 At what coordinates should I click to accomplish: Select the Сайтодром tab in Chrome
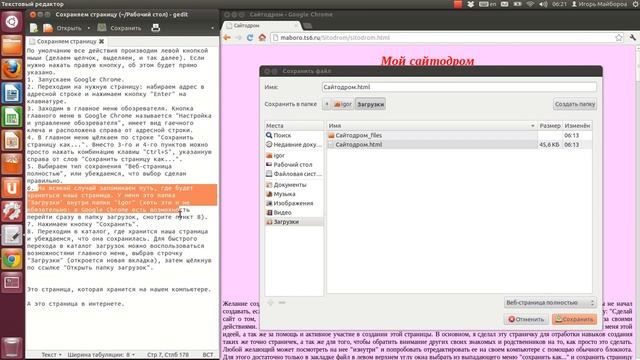pos(261,26)
